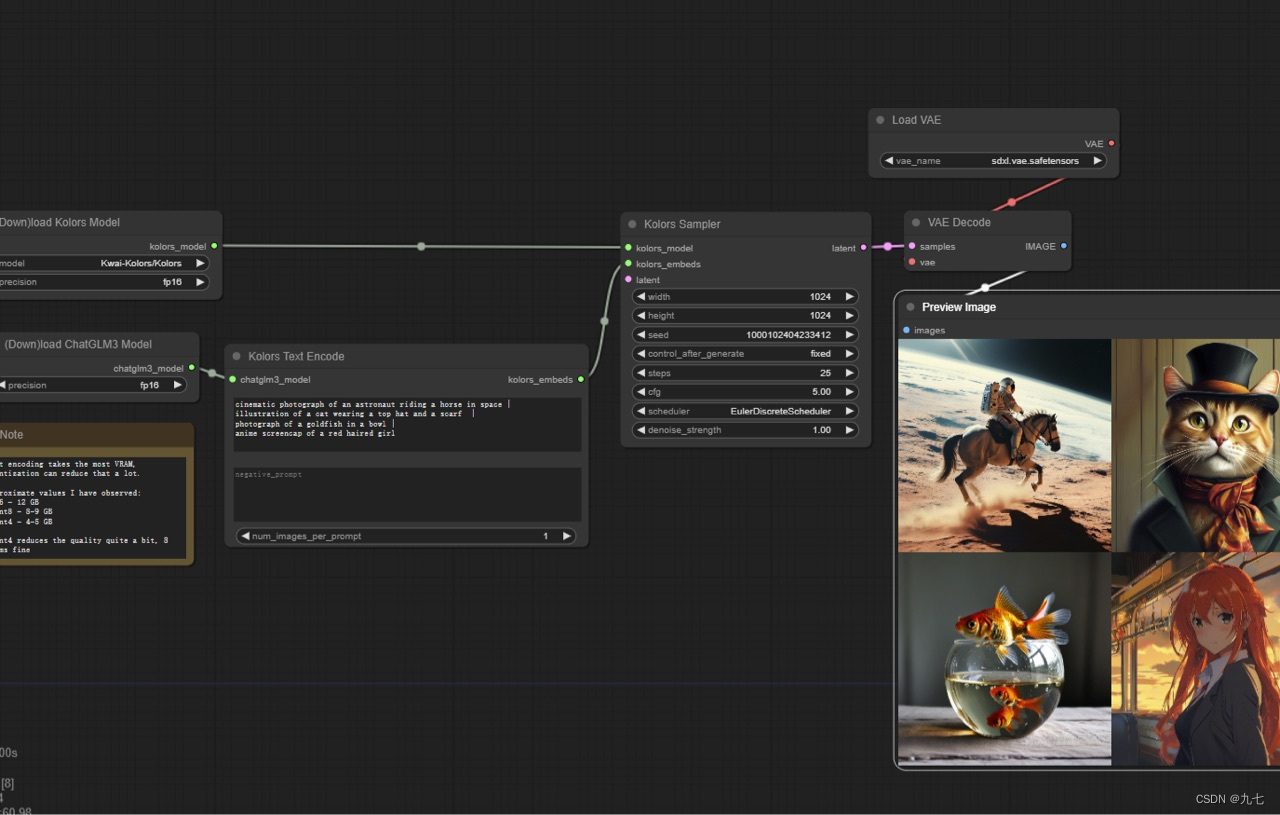Click the chatglm3_model output port on ChatGLM3 node
Viewport: 1280px width, 815px height.
click(191, 368)
